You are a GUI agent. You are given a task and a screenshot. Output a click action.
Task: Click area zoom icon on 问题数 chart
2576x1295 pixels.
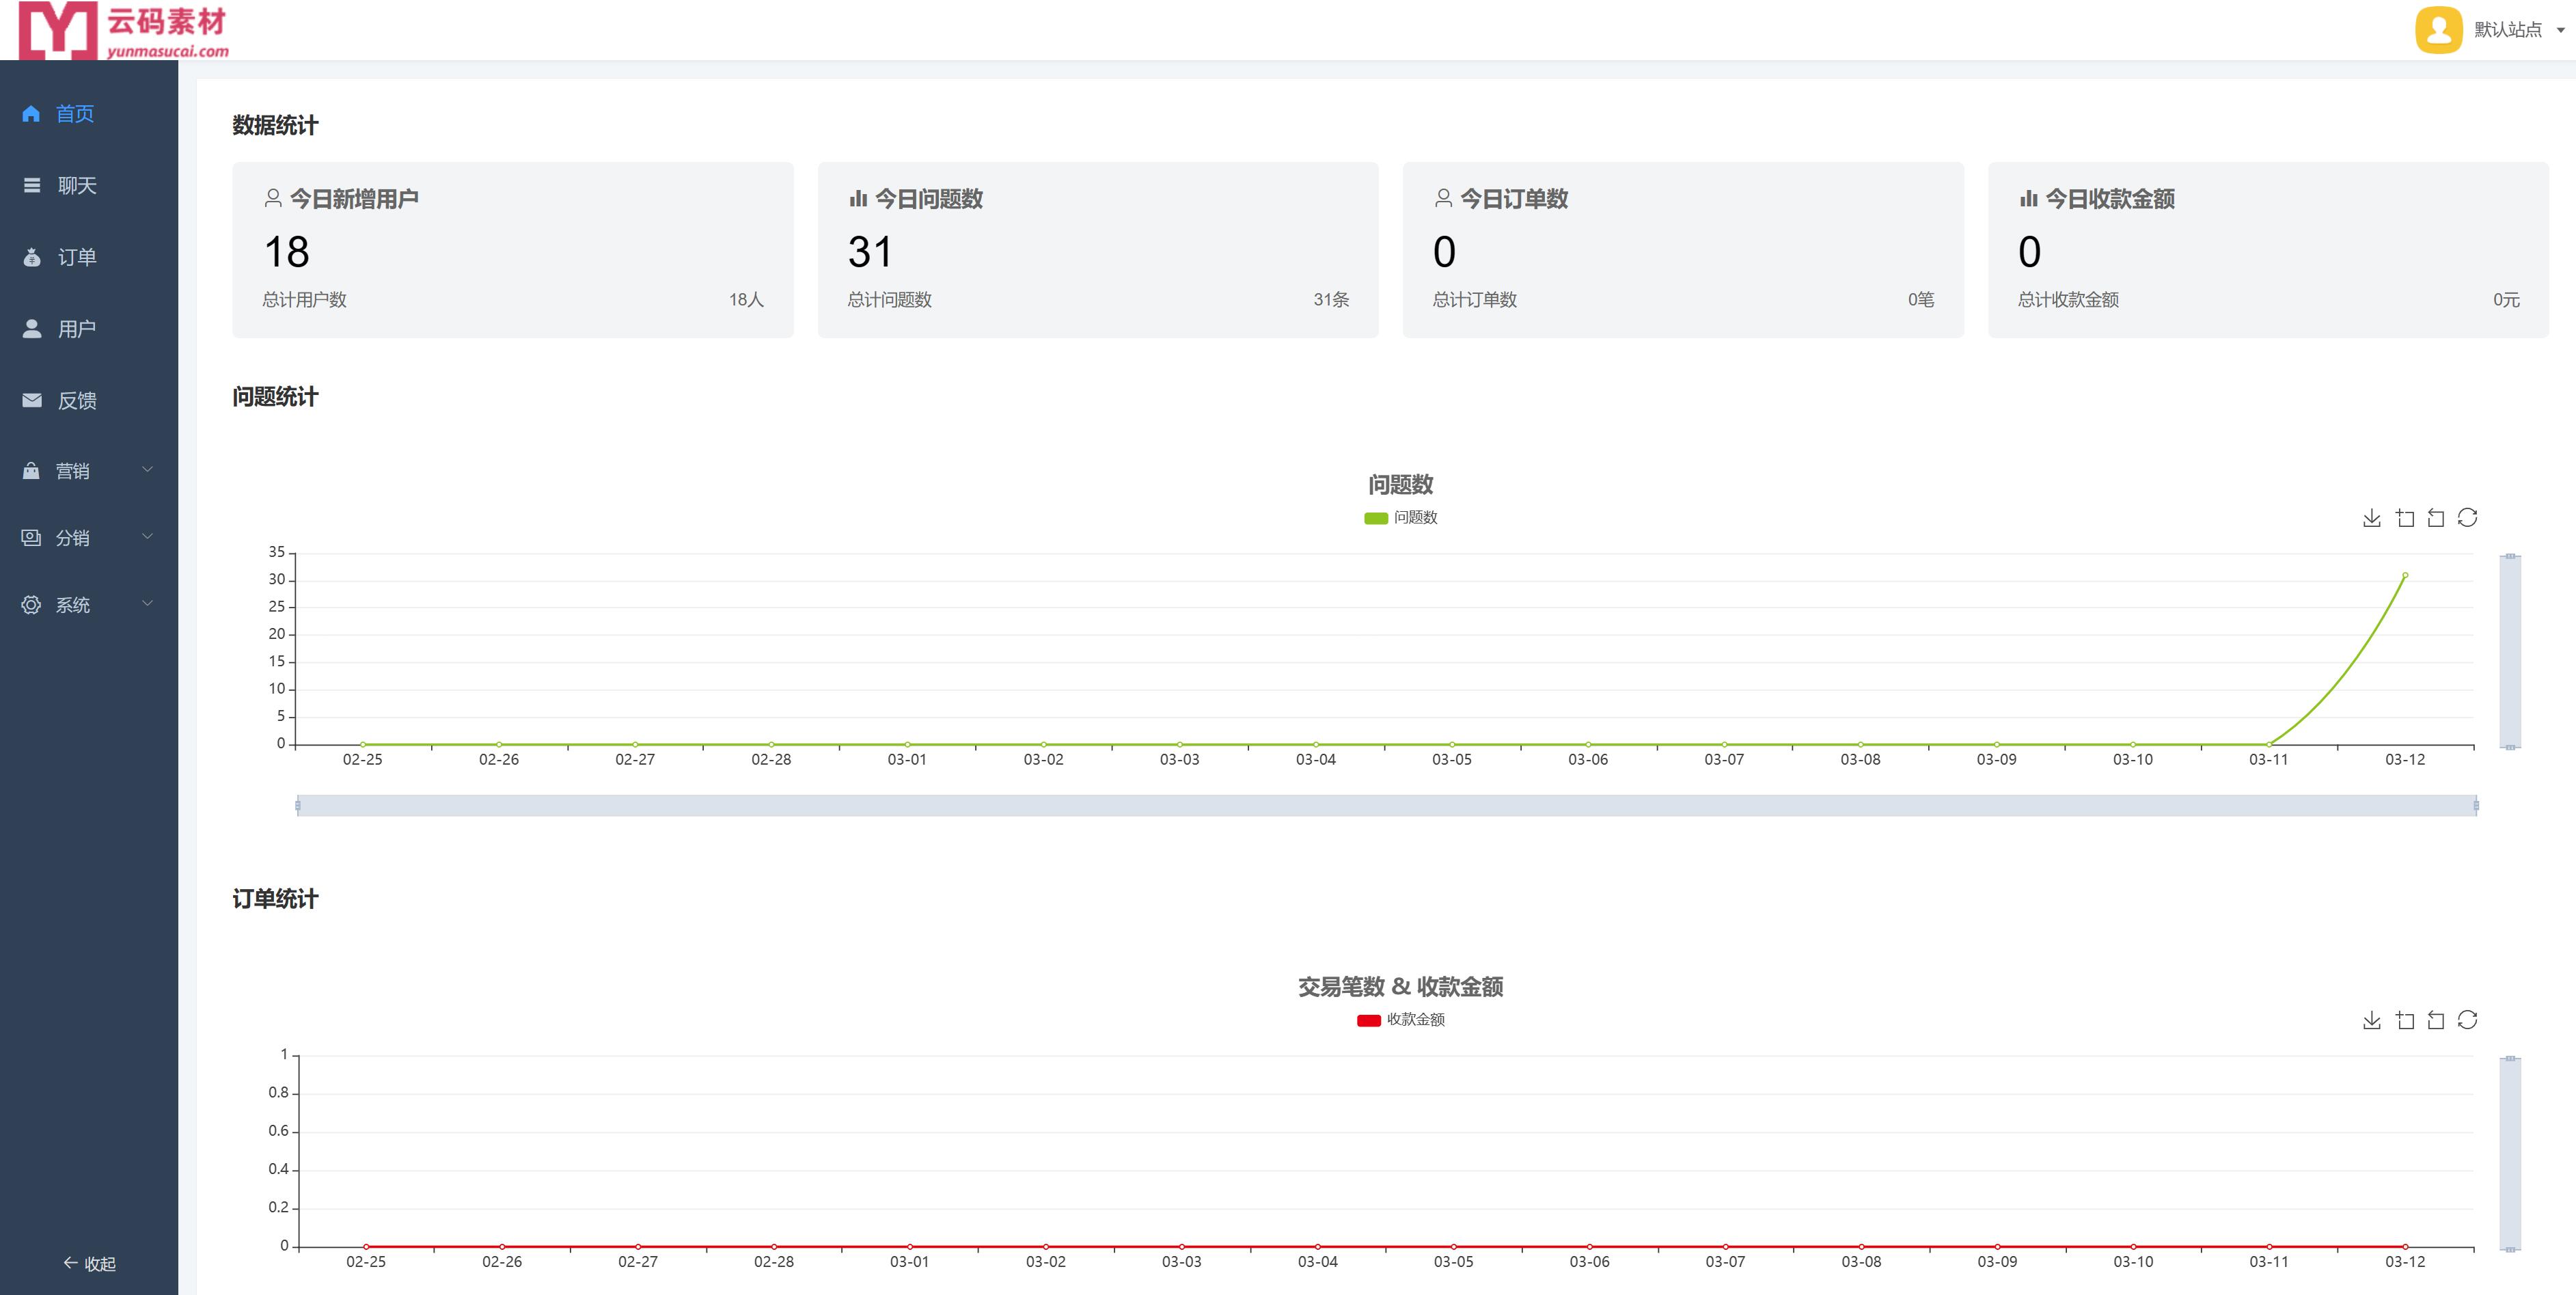point(2404,518)
